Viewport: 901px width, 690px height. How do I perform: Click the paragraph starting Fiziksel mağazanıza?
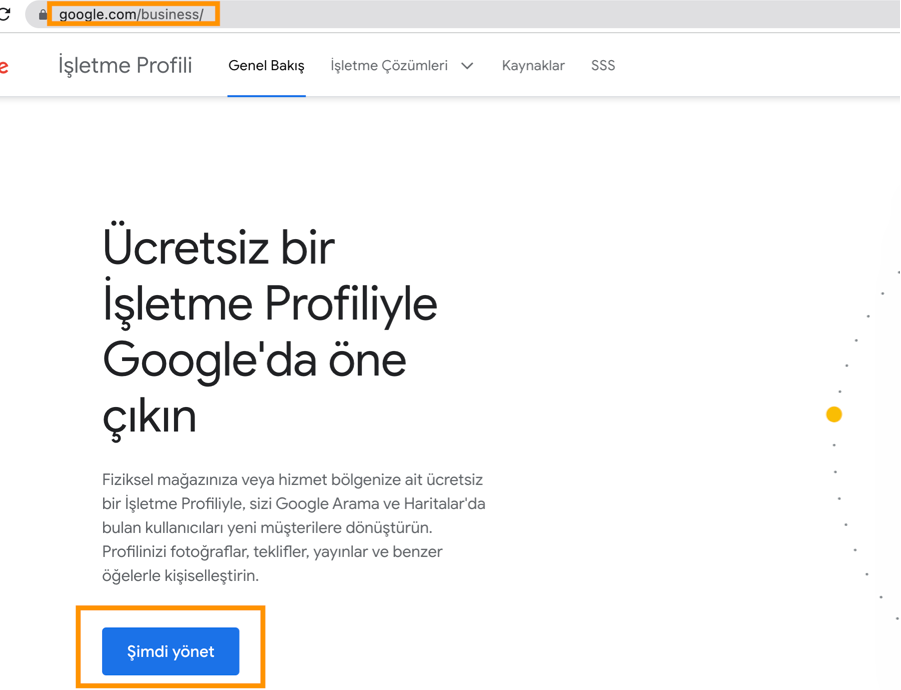(x=294, y=527)
